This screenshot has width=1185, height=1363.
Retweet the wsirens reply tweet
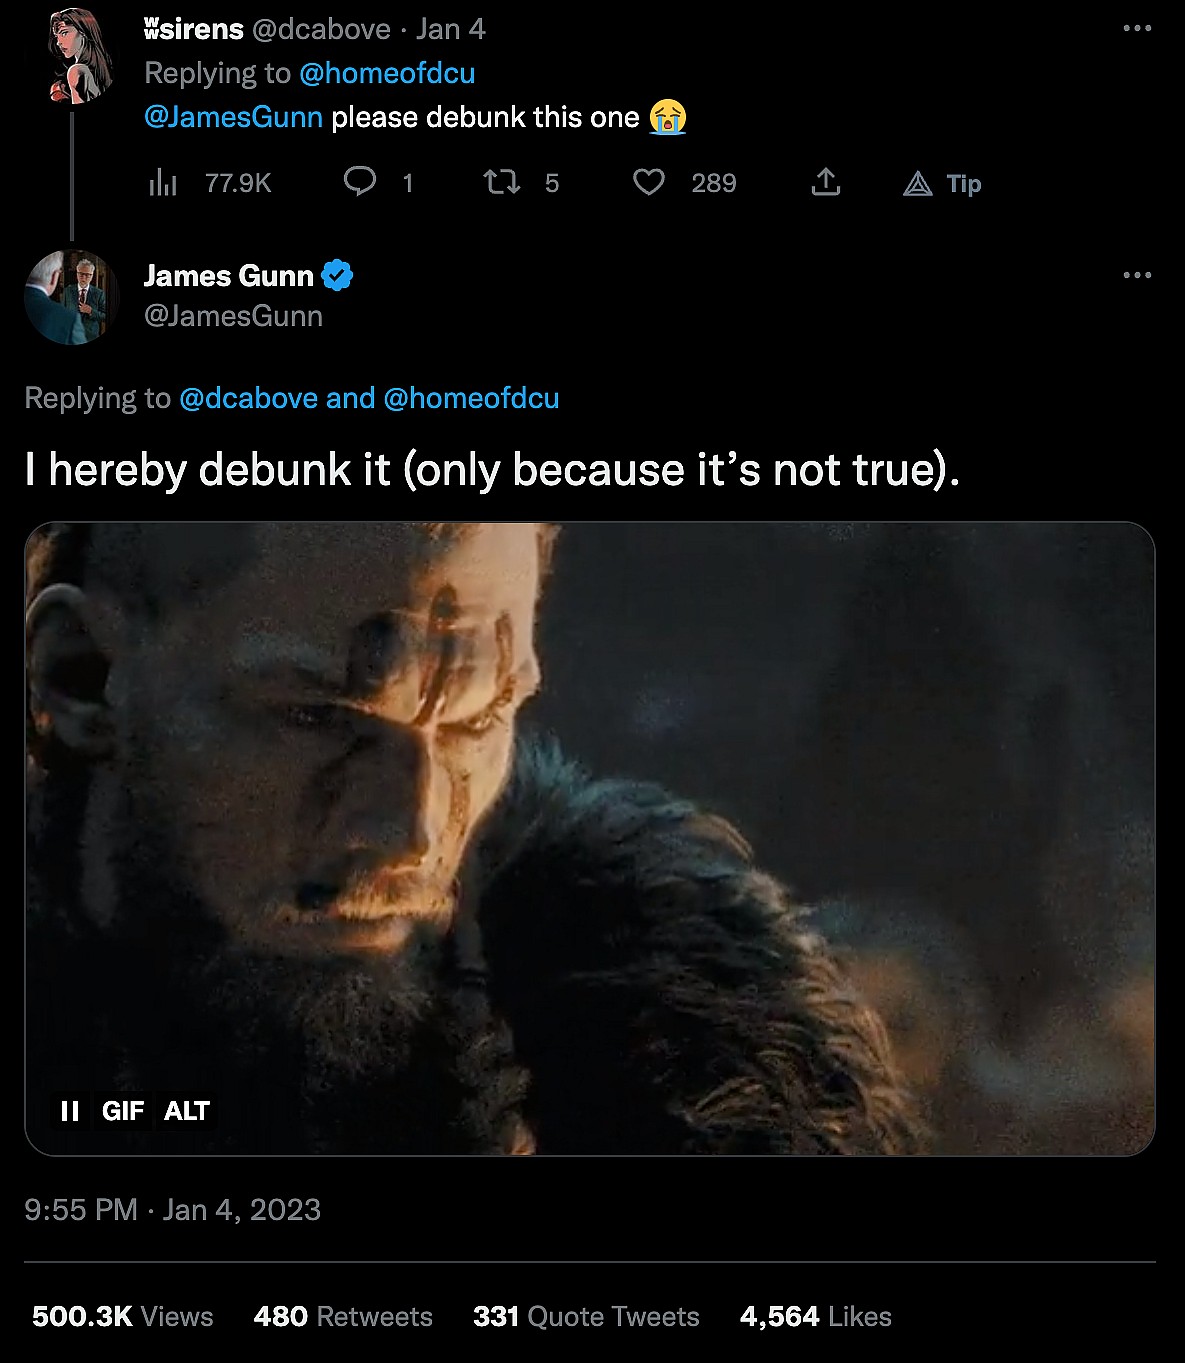pos(501,182)
